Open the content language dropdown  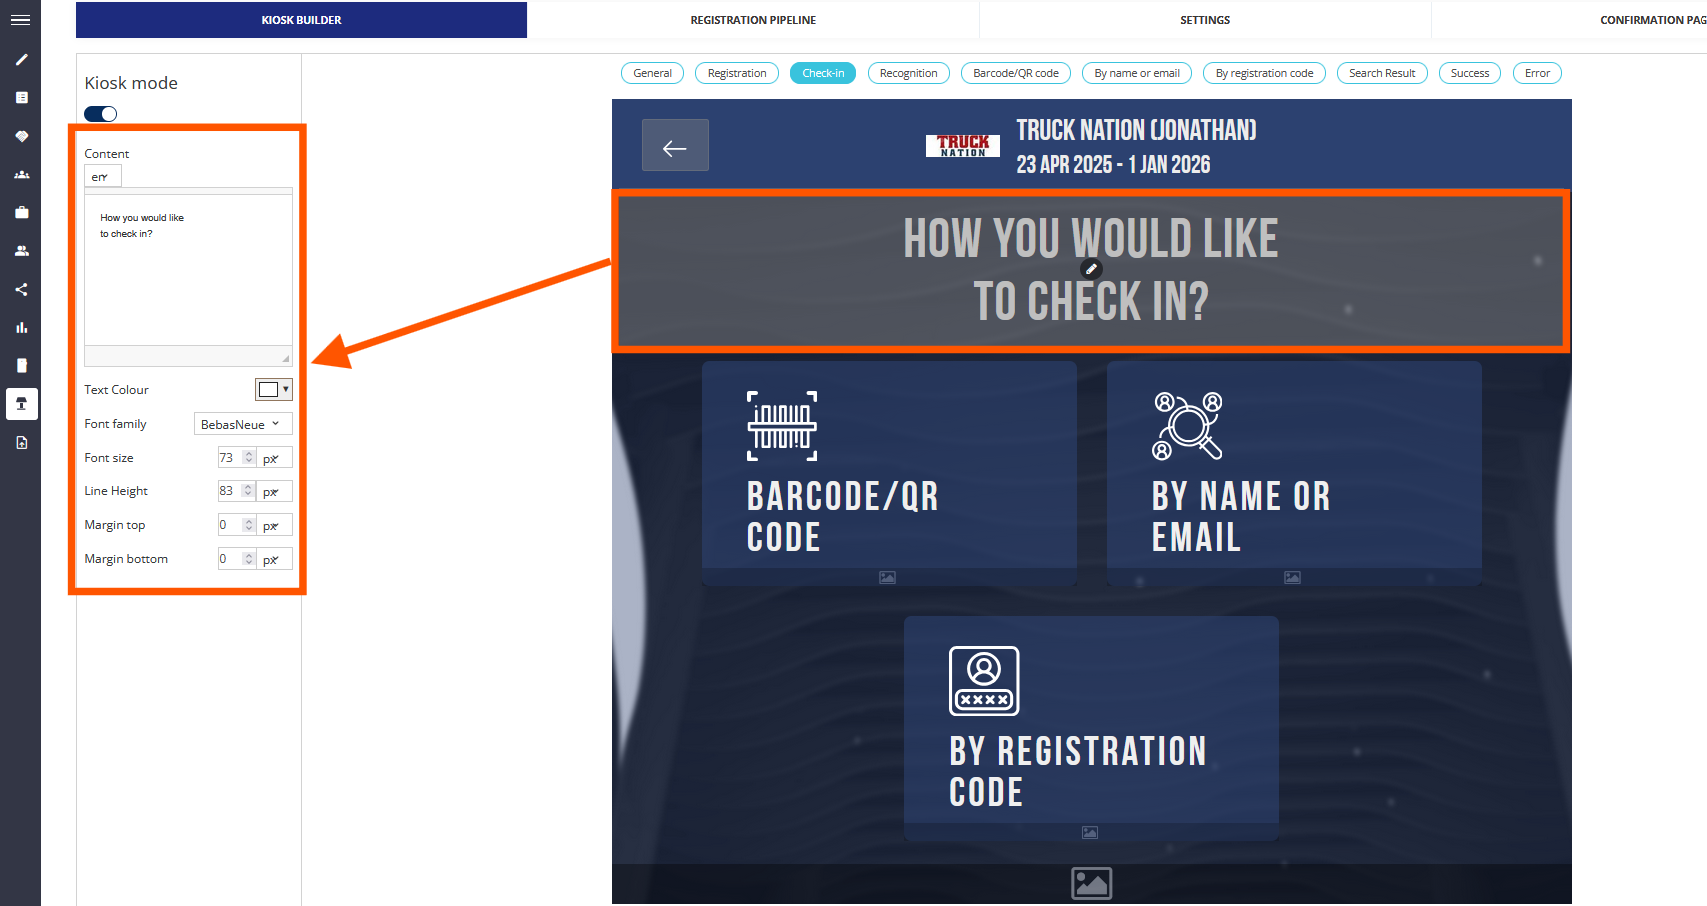click(102, 177)
